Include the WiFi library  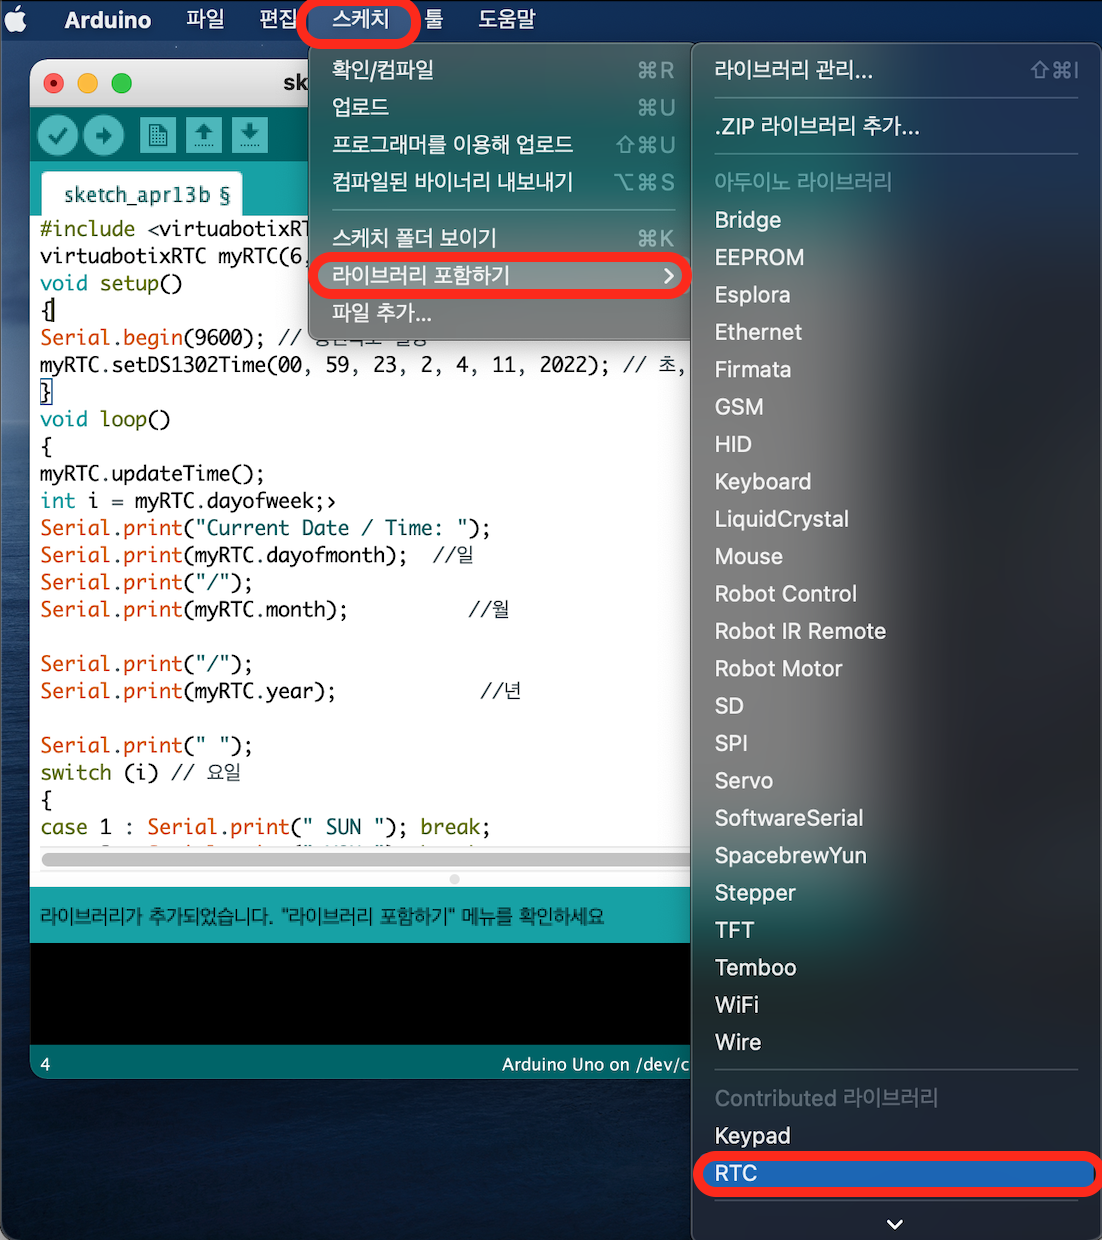coord(896,1005)
